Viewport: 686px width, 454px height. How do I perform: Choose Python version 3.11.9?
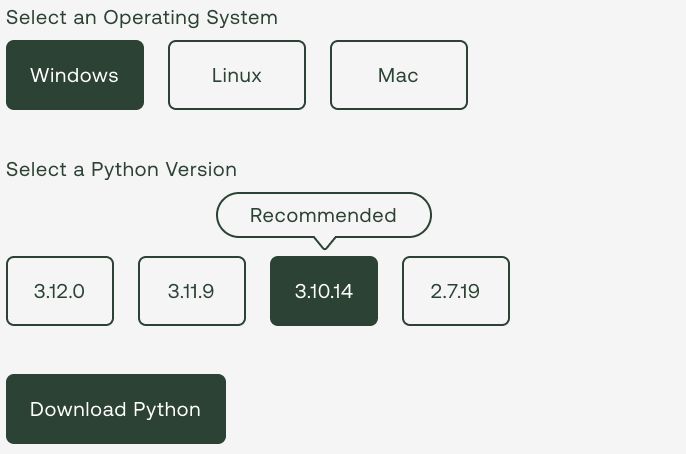pyautogui.click(x=192, y=291)
